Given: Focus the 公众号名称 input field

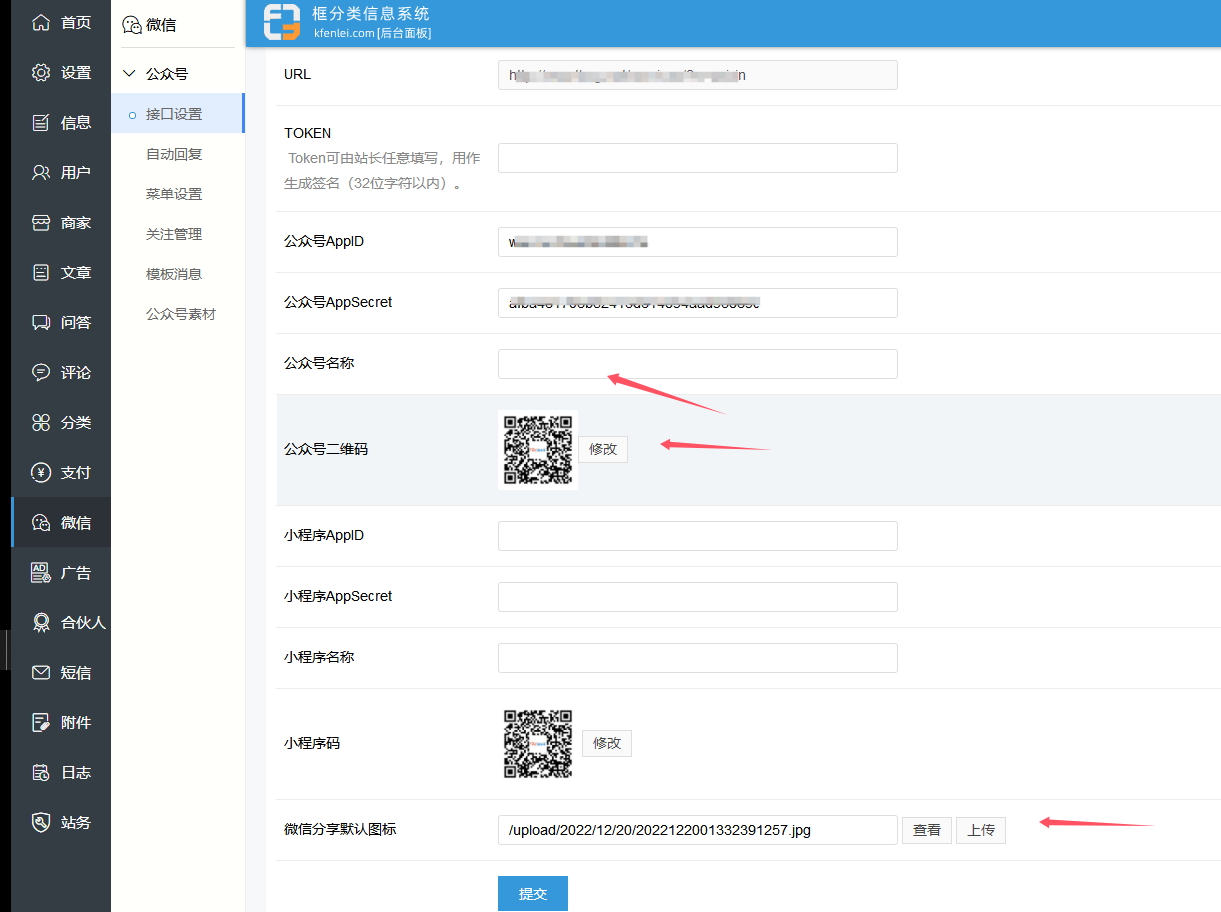Looking at the screenshot, I should (697, 364).
